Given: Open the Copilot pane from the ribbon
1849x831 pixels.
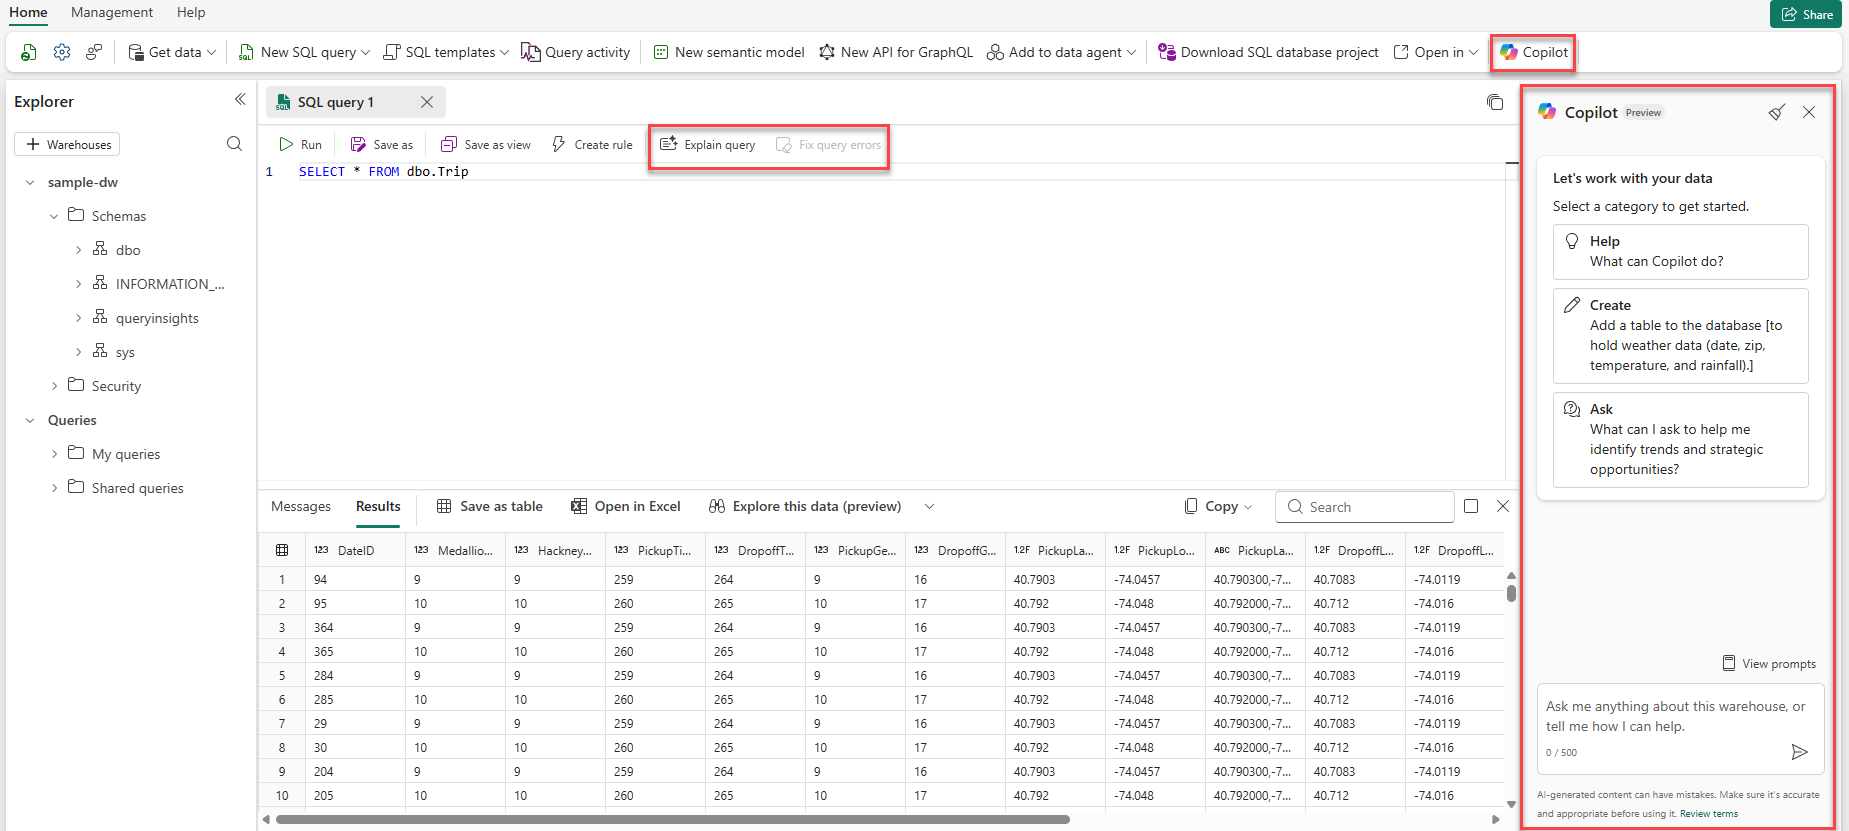Looking at the screenshot, I should 1533,52.
